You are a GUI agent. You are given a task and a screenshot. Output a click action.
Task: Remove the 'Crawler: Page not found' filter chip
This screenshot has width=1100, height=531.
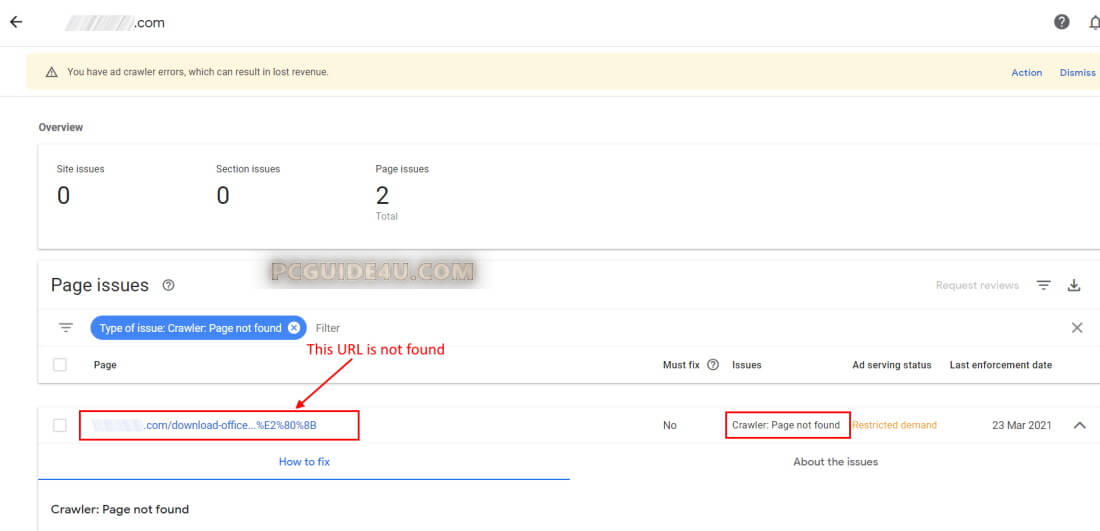click(294, 328)
